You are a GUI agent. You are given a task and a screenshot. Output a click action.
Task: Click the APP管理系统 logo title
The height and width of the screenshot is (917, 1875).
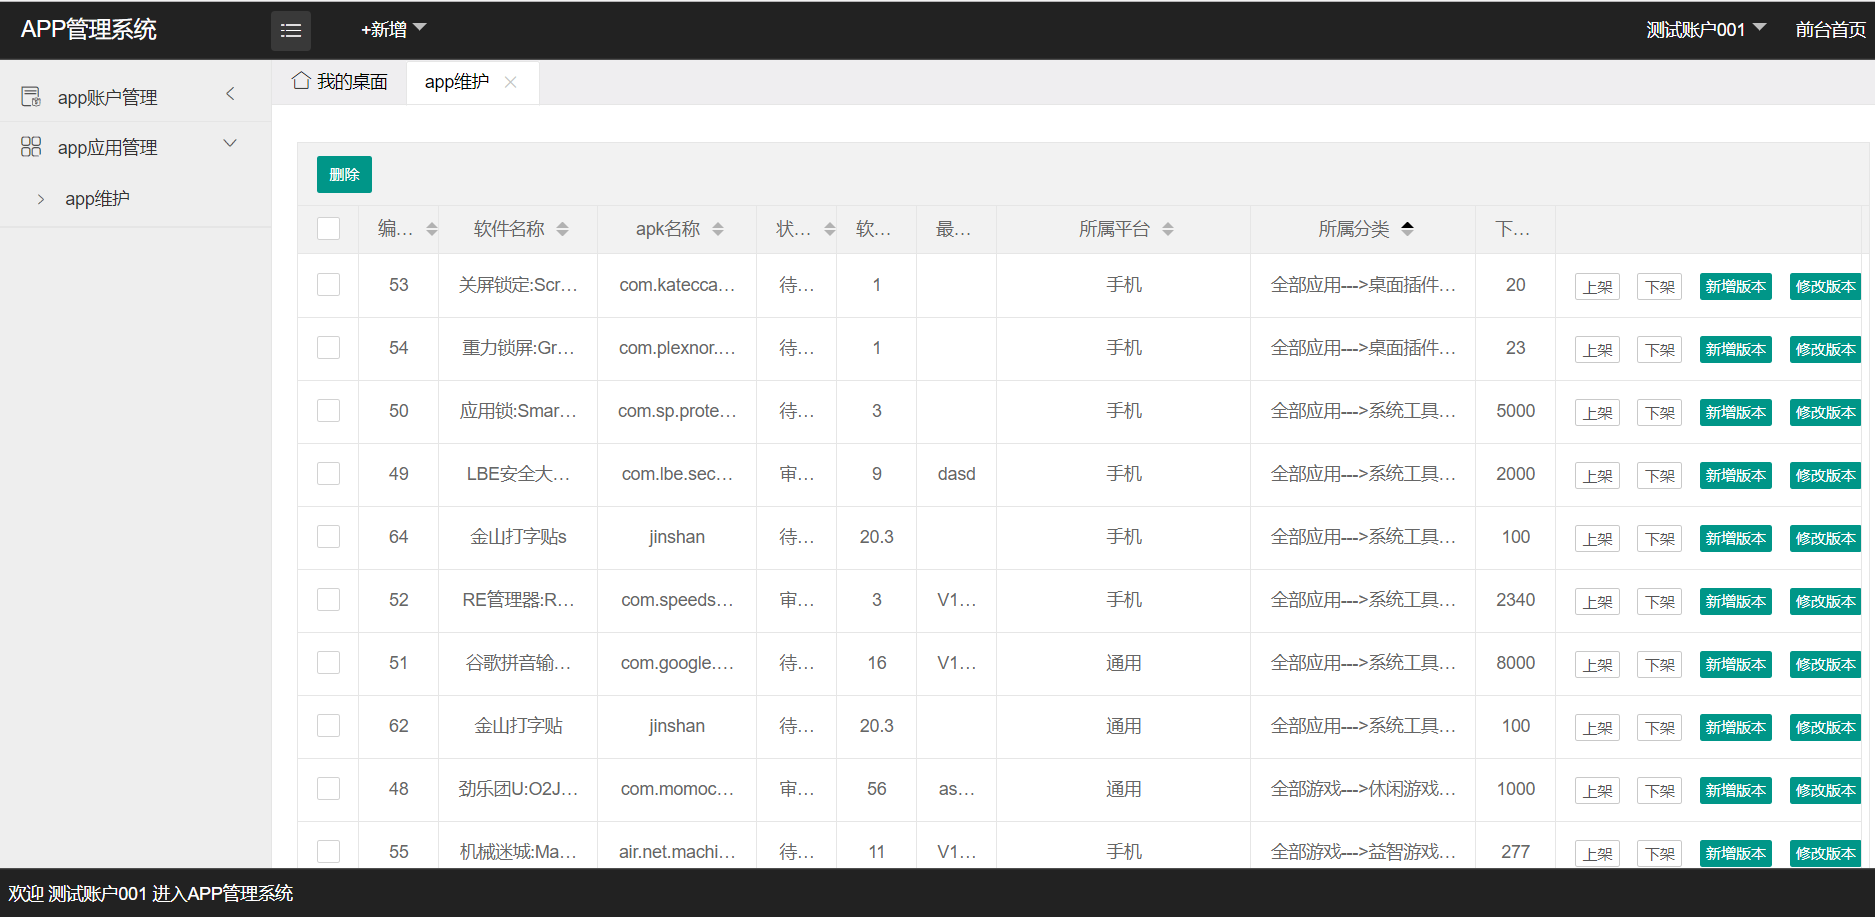89,30
